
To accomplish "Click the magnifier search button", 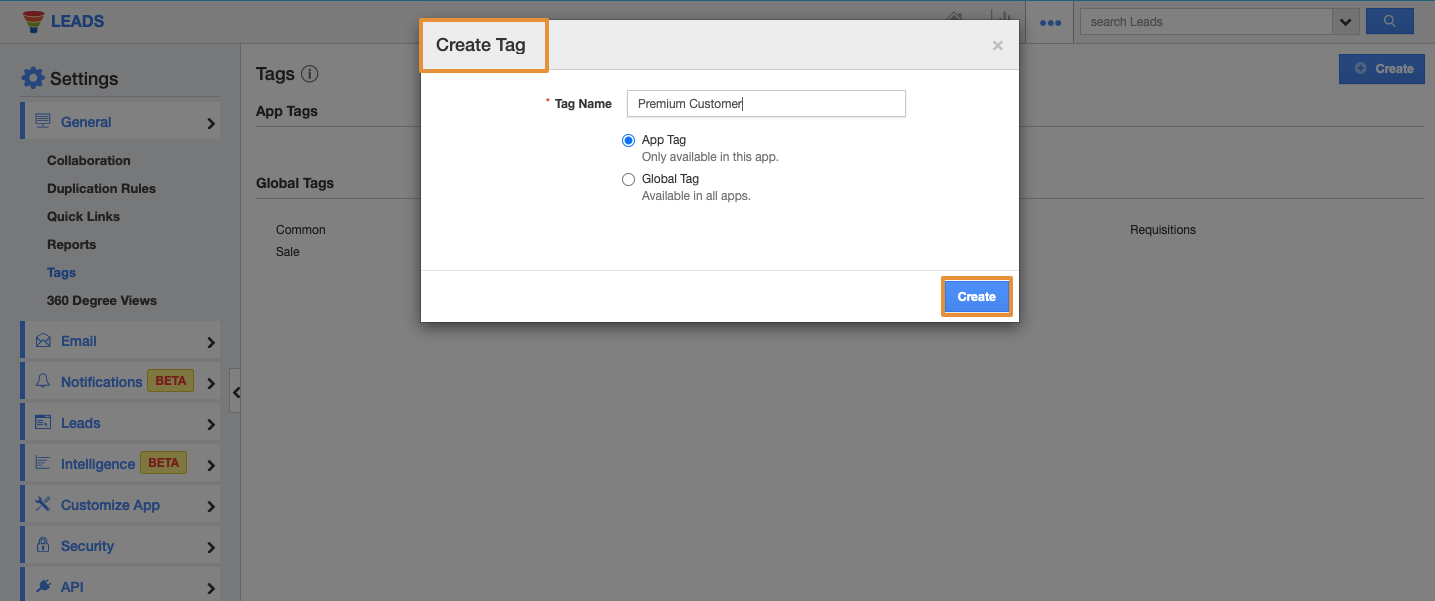I will tap(1389, 21).
